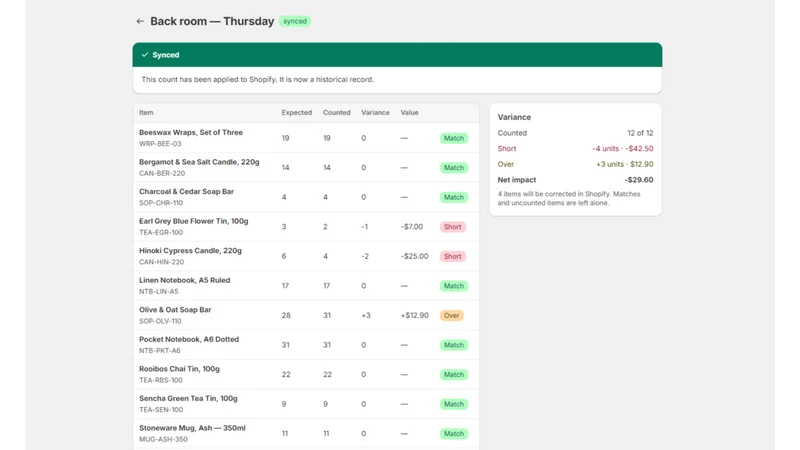
Task: Click Match badge on Linen Notebook row
Action: pos(454,286)
